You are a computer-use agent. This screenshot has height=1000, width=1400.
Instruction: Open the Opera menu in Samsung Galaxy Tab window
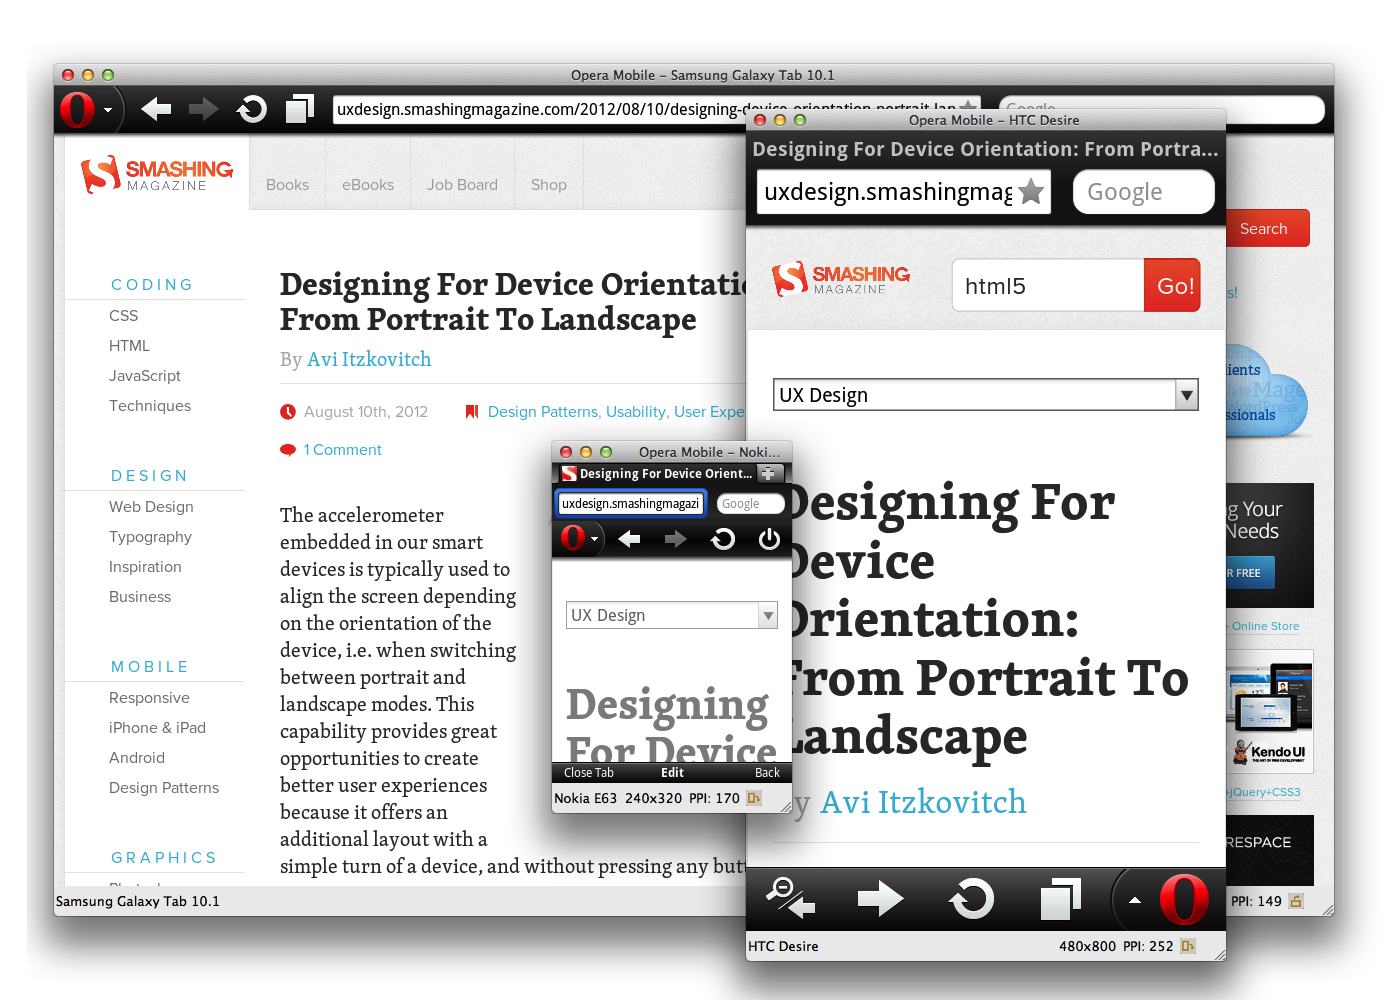(84, 109)
